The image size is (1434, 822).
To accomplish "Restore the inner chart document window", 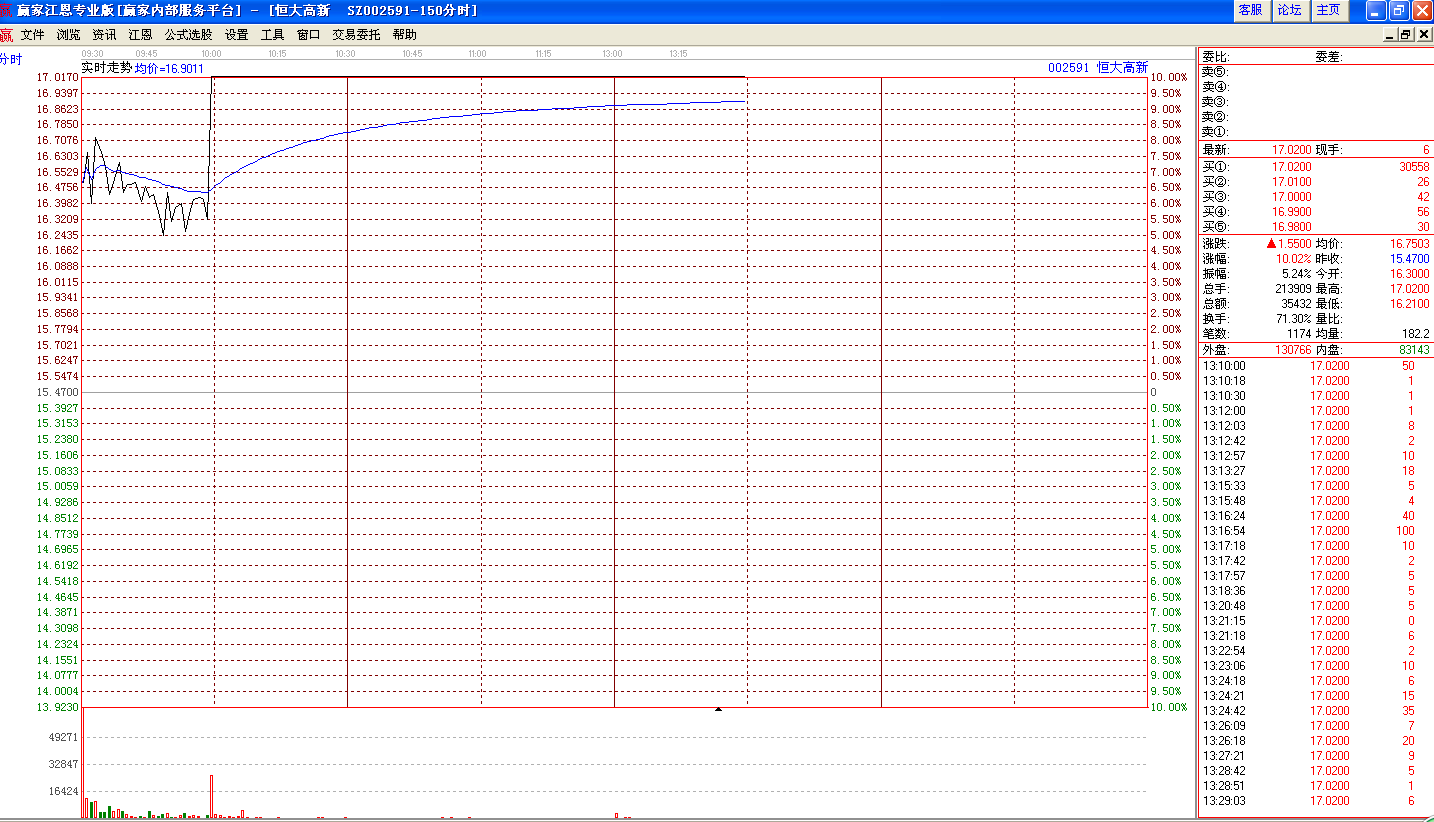I will pyautogui.click(x=1406, y=35).
